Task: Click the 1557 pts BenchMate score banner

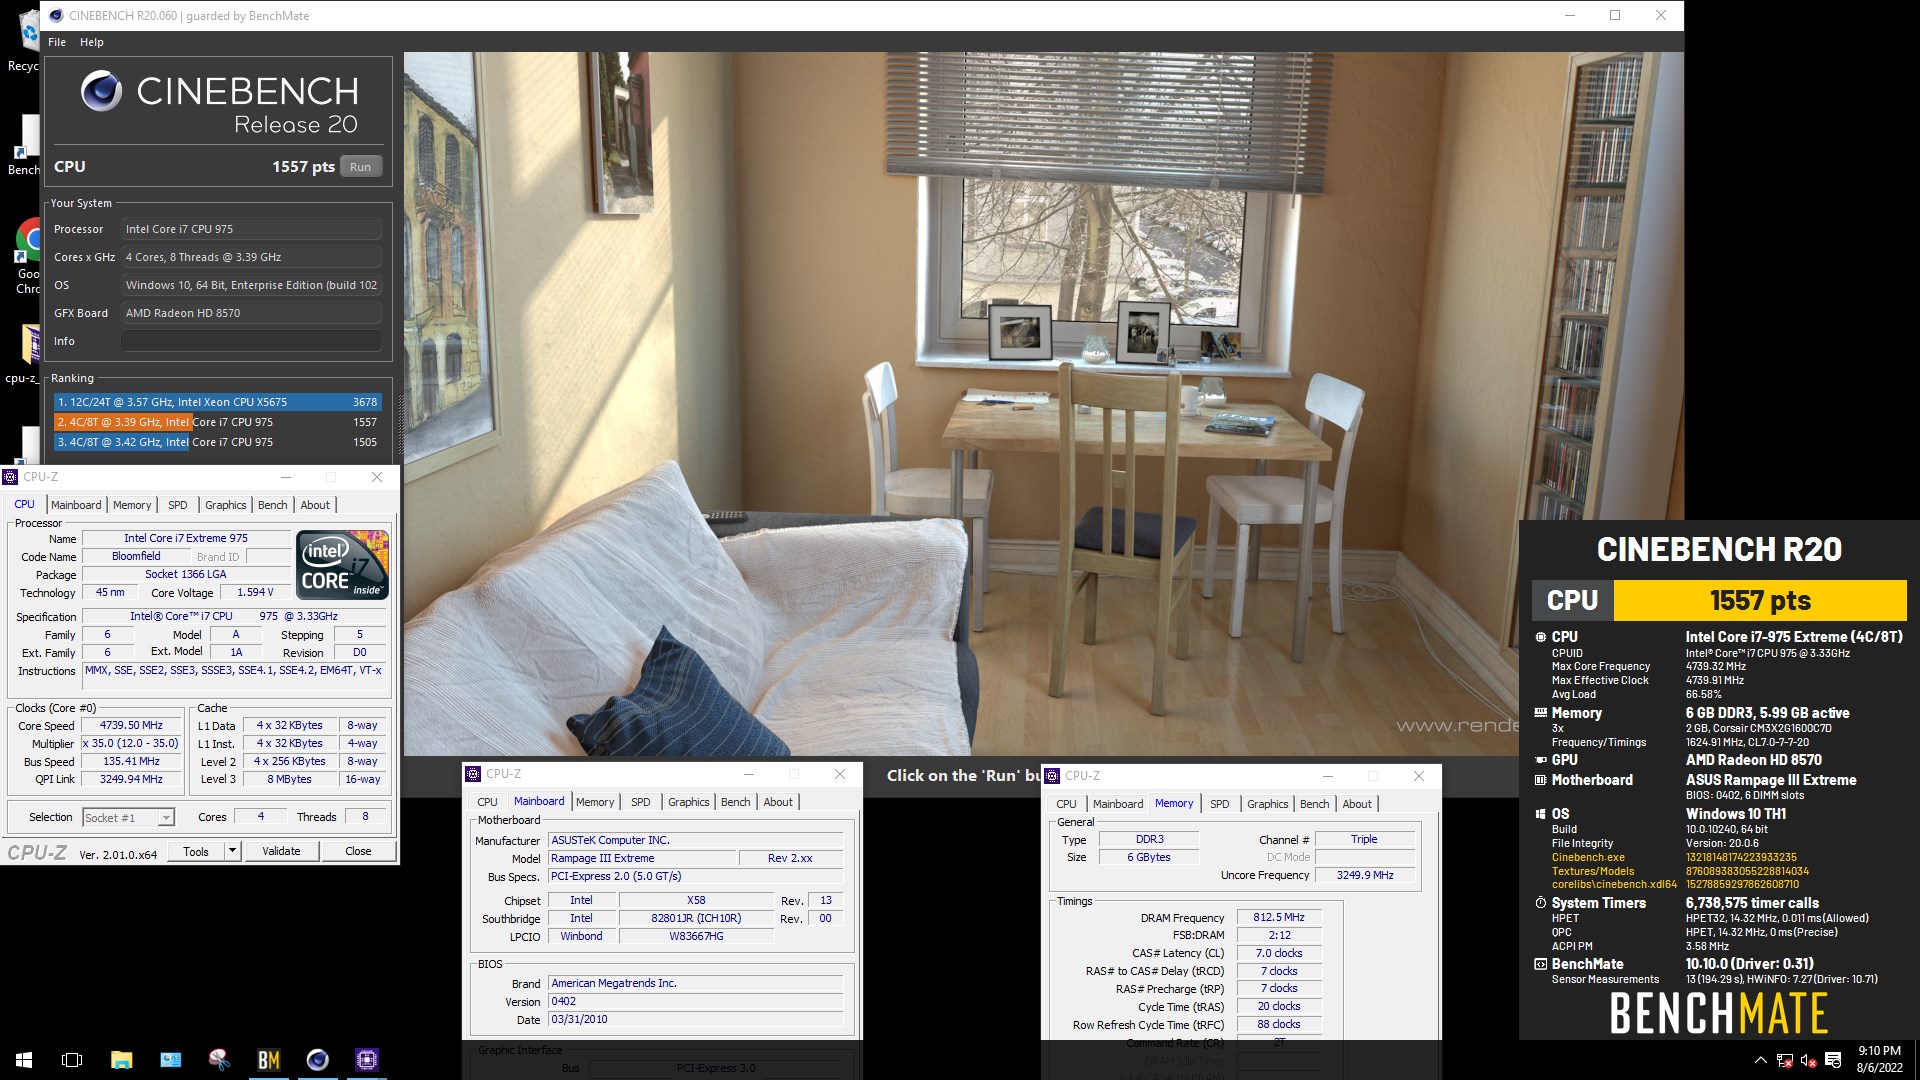Action: point(1760,600)
